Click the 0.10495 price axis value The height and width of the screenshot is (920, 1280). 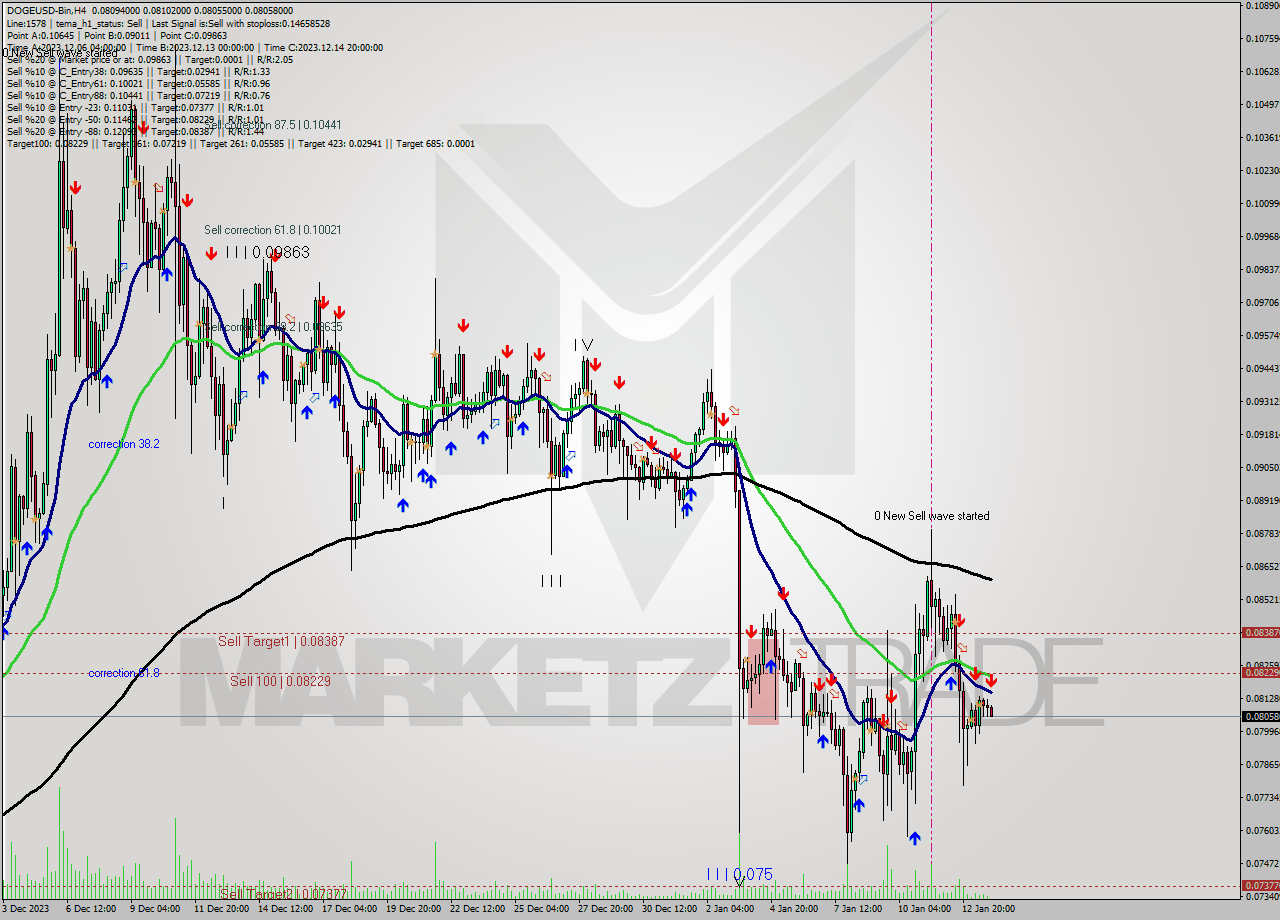(x=1261, y=104)
